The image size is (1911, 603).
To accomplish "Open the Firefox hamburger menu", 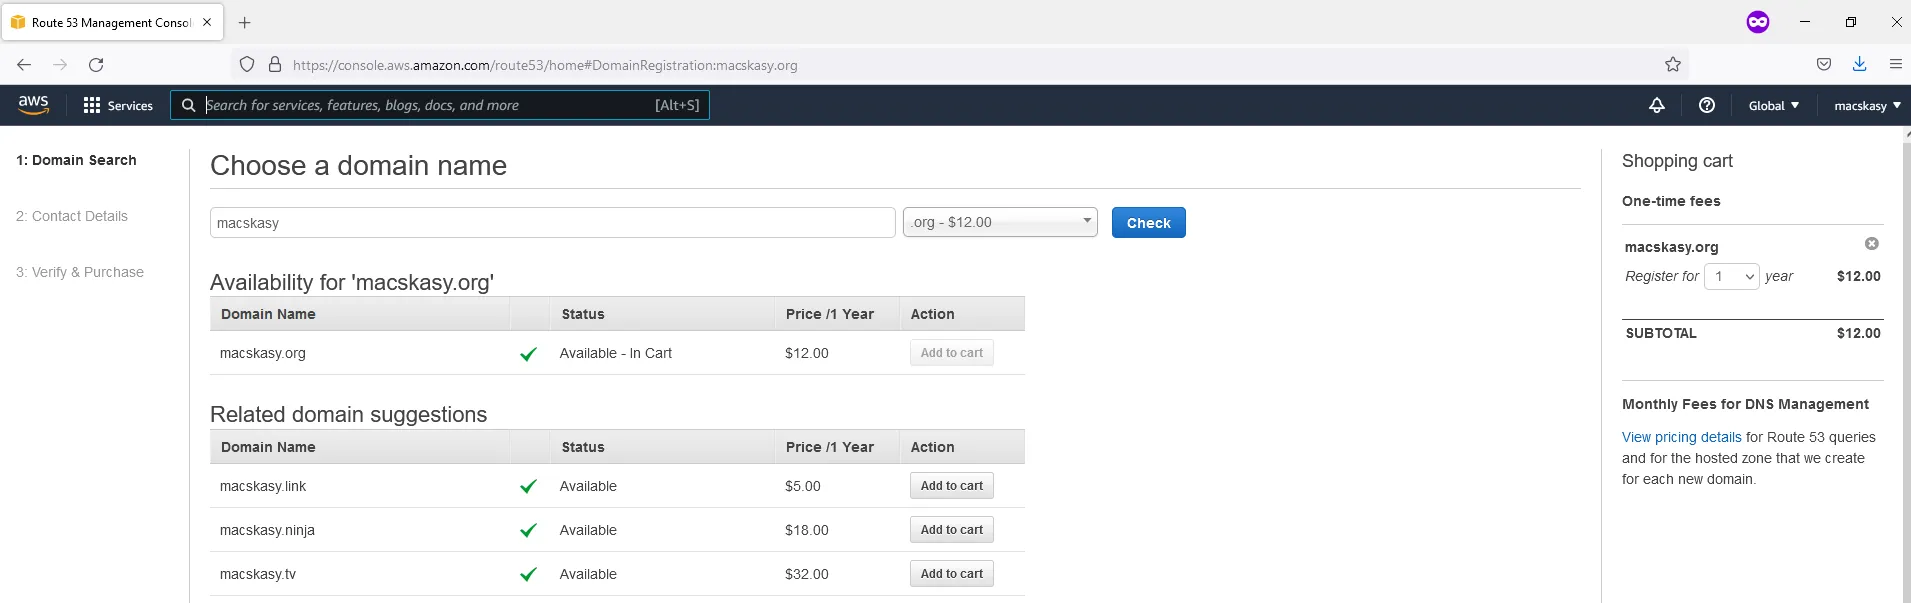I will coord(1896,65).
